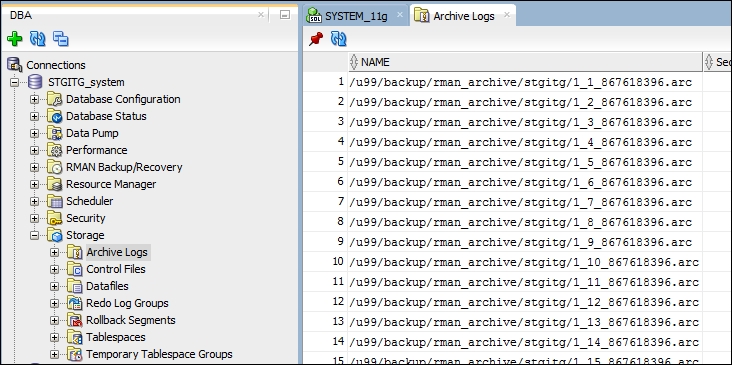The height and width of the screenshot is (365, 732).
Task: Click the Scheduler folder icon
Action: coord(55,201)
